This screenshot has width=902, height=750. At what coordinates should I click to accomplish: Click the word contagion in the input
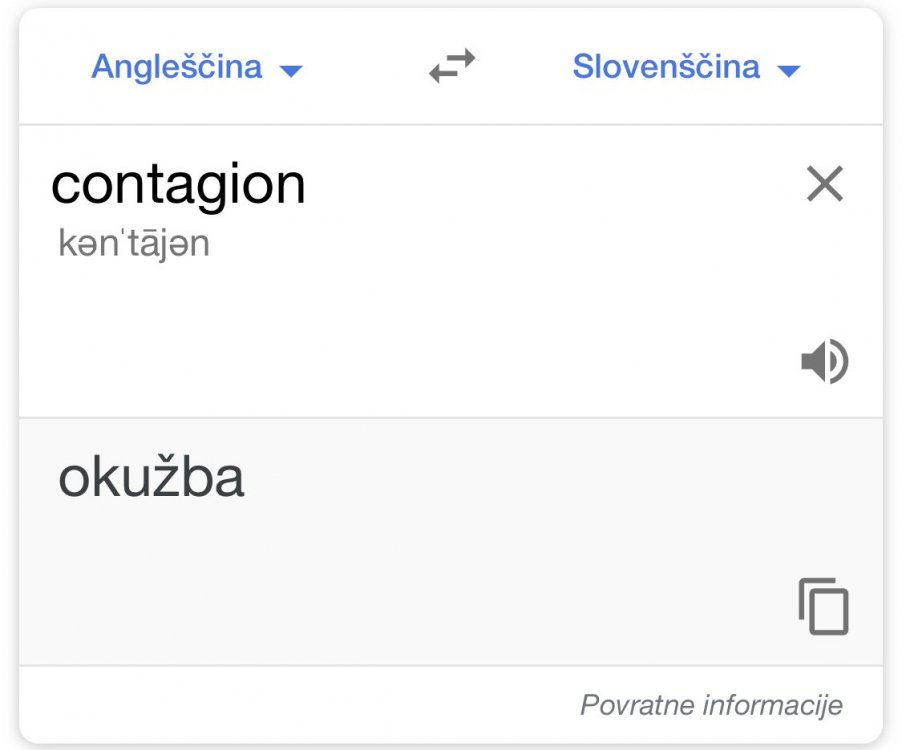pyautogui.click(x=178, y=185)
